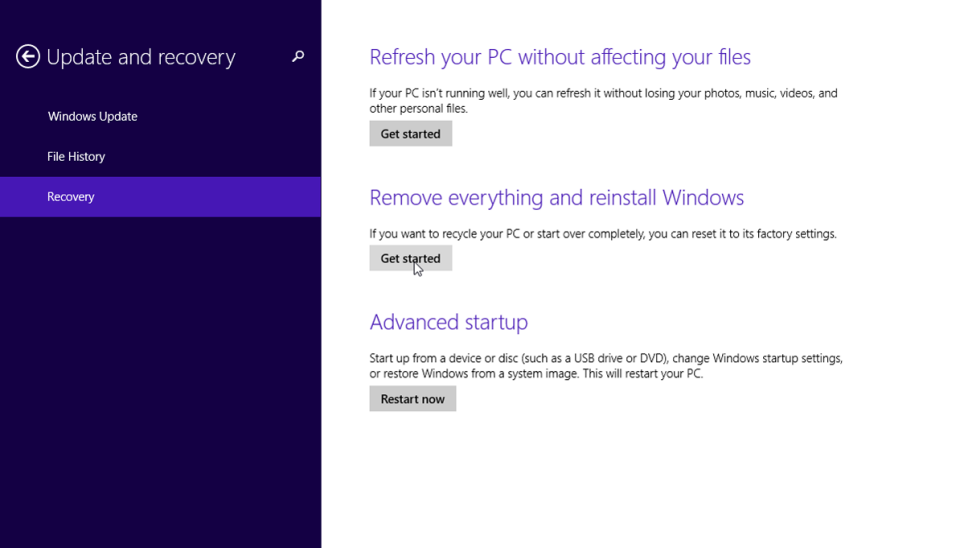Viewport: 960px width, 548px height.
Task: Go back using the circled arrow icon
Action: pos(28,56)
